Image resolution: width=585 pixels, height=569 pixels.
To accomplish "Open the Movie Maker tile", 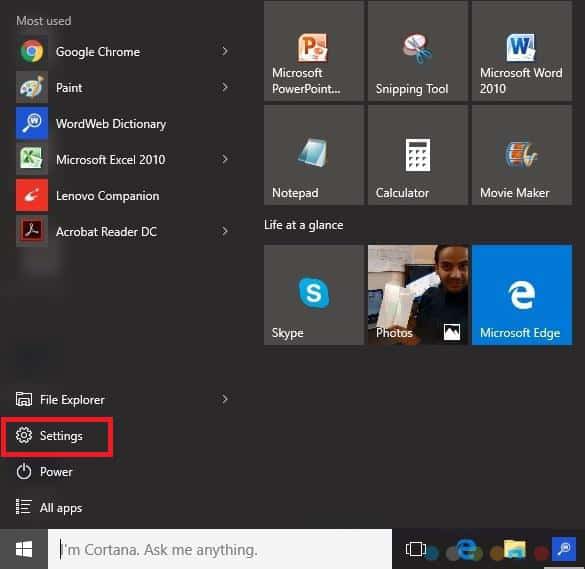I will click(x=522, y=155).
